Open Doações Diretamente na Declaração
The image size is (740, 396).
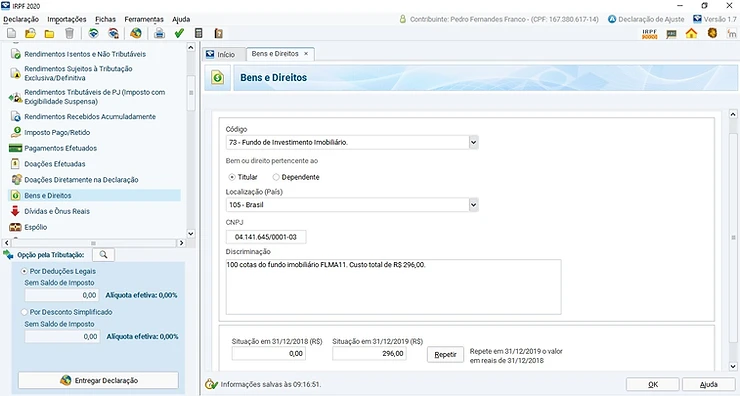click(81, 180)
